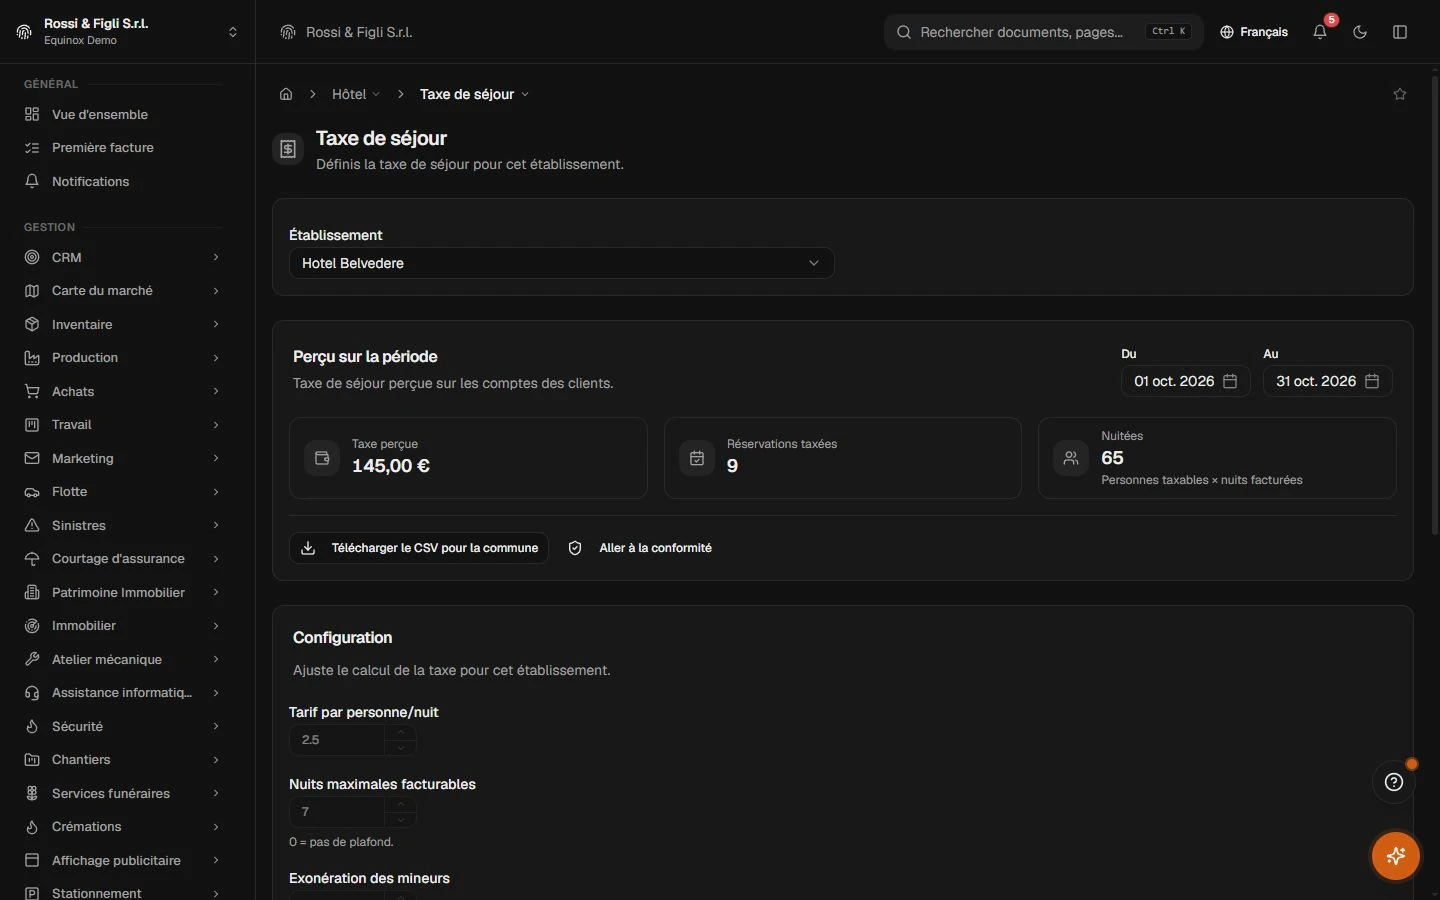The image size is (1440, 900).
Task: Open the Flotte sidebar menu
Action: coord(122,492)
